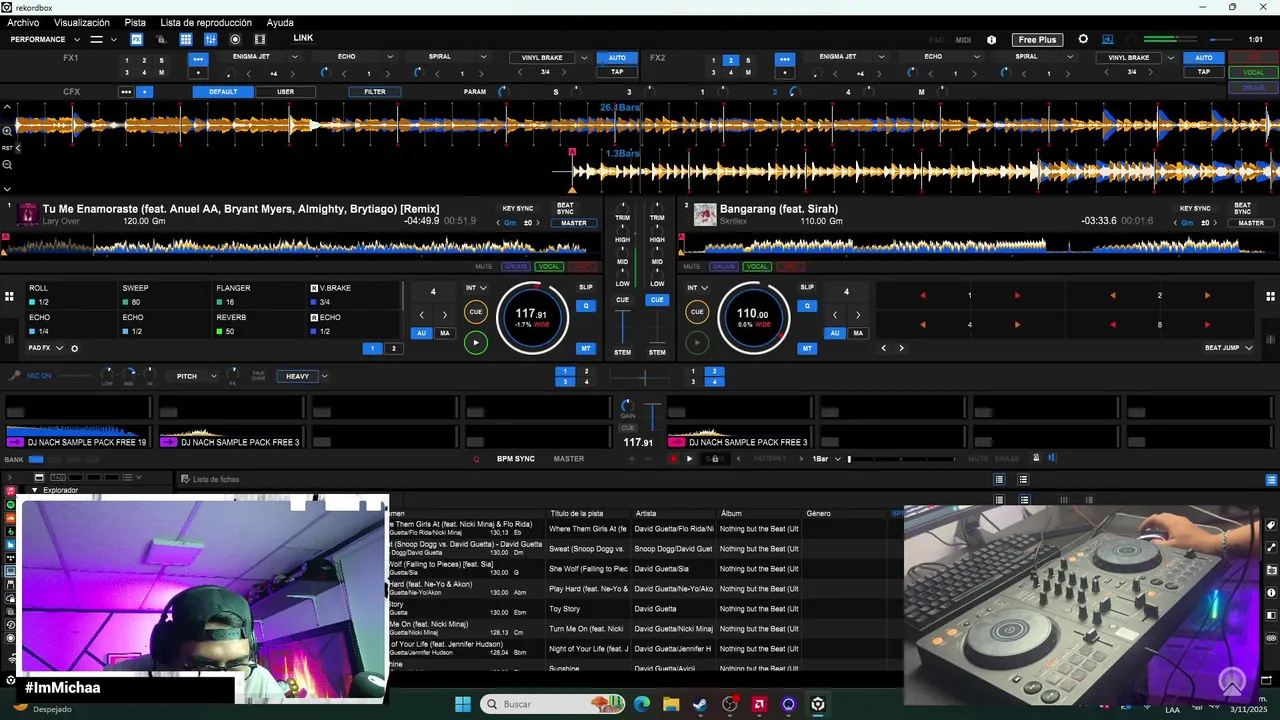Toggle the FX panel icon in toolbar
This screenshot has width=1280, height=720.
pyautogui.click(x=136, y=39)
